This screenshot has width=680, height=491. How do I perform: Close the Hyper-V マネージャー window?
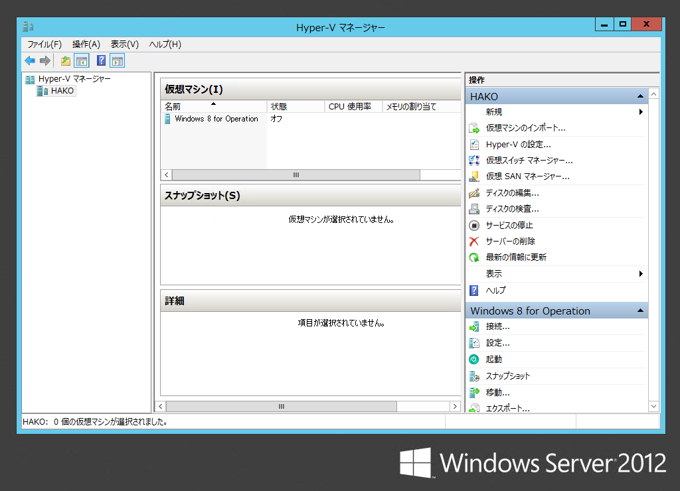coord(646,24)
